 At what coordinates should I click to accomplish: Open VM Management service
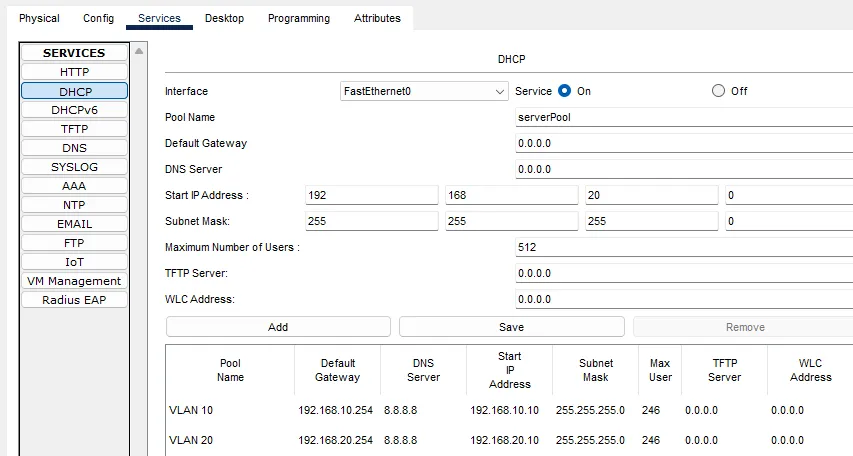point(75,281)
